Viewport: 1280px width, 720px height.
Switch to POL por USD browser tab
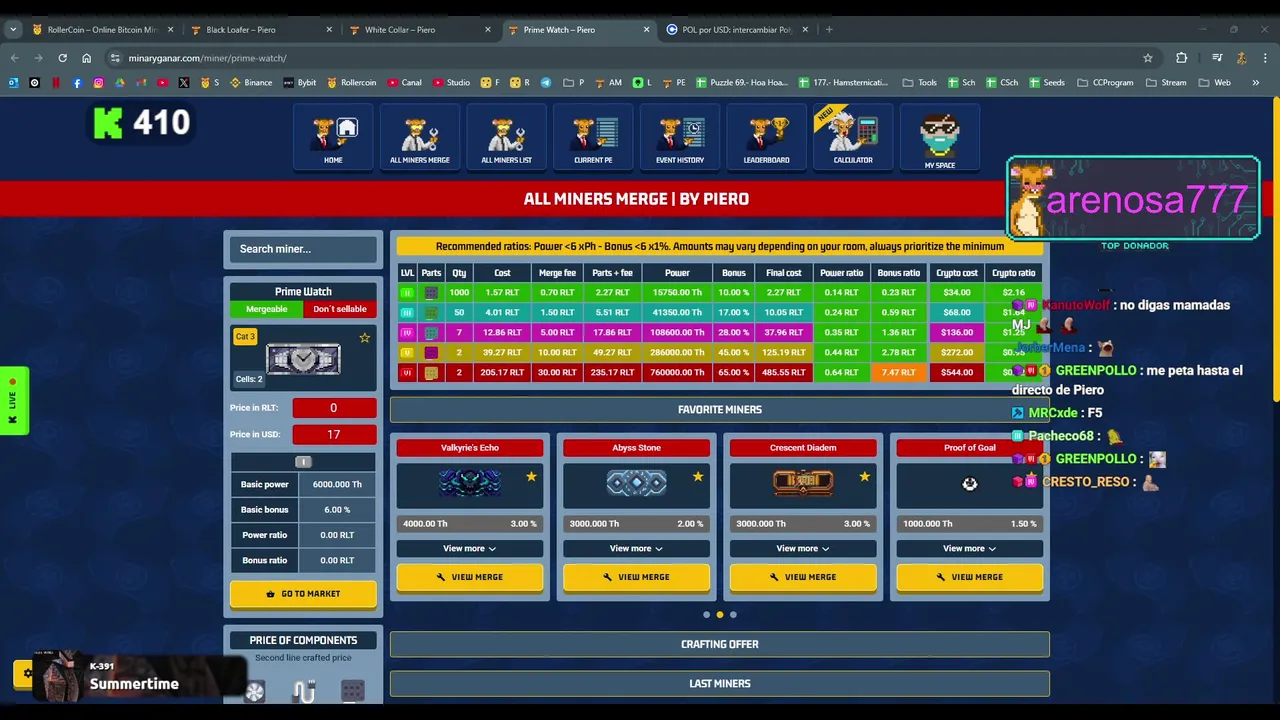click(x=735, y=30)
